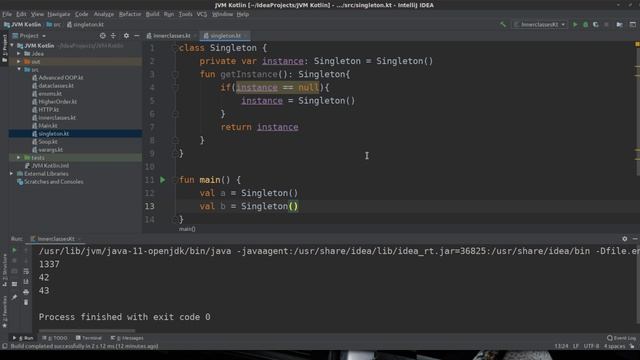This screenshot has height=360, width=640.
Task: Toggle scroll to end in Run console
Action: (x=26, y=282)
